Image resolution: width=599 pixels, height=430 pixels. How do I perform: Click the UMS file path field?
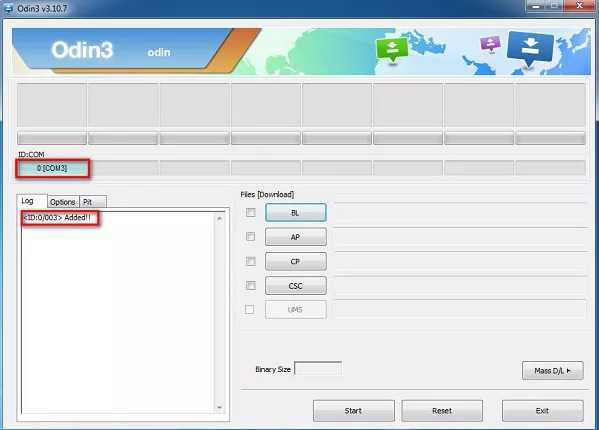point(460,309)
